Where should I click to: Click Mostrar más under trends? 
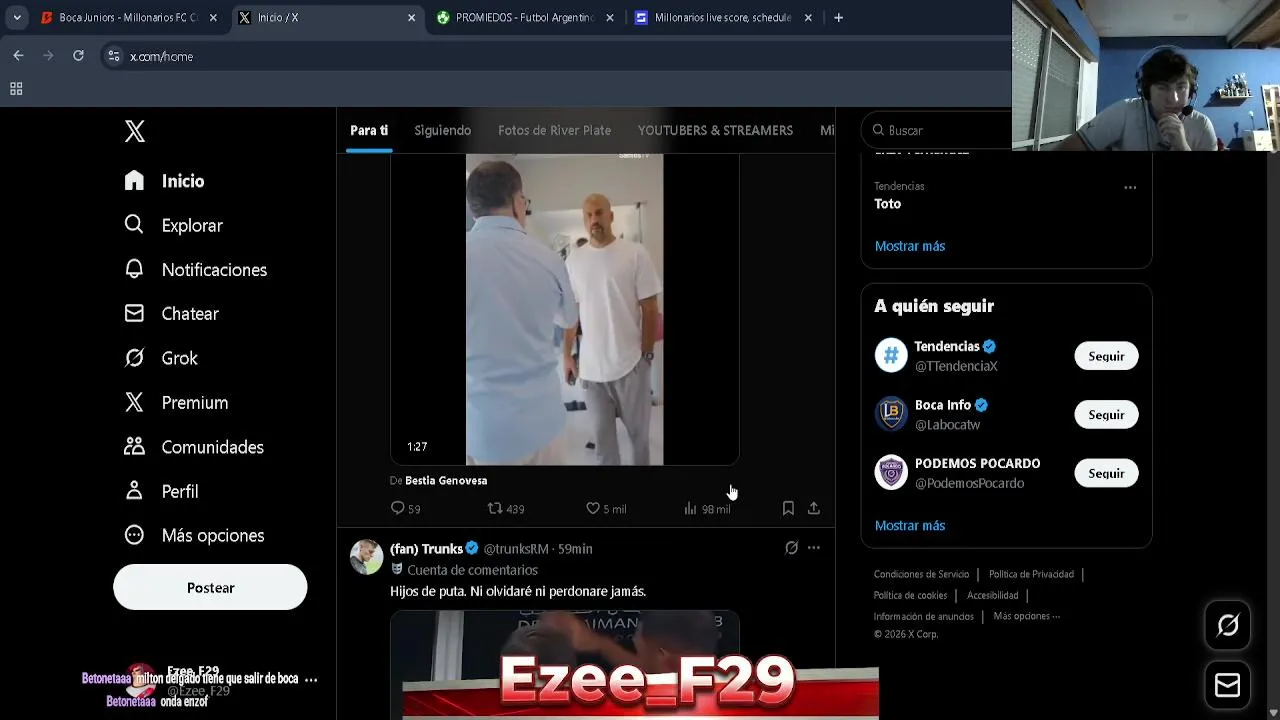tap(909, 246)
